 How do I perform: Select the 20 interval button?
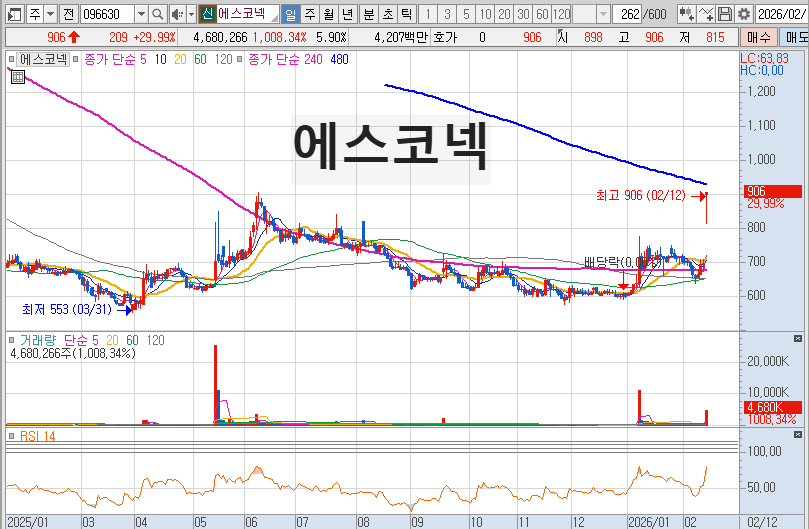[504, 14]
